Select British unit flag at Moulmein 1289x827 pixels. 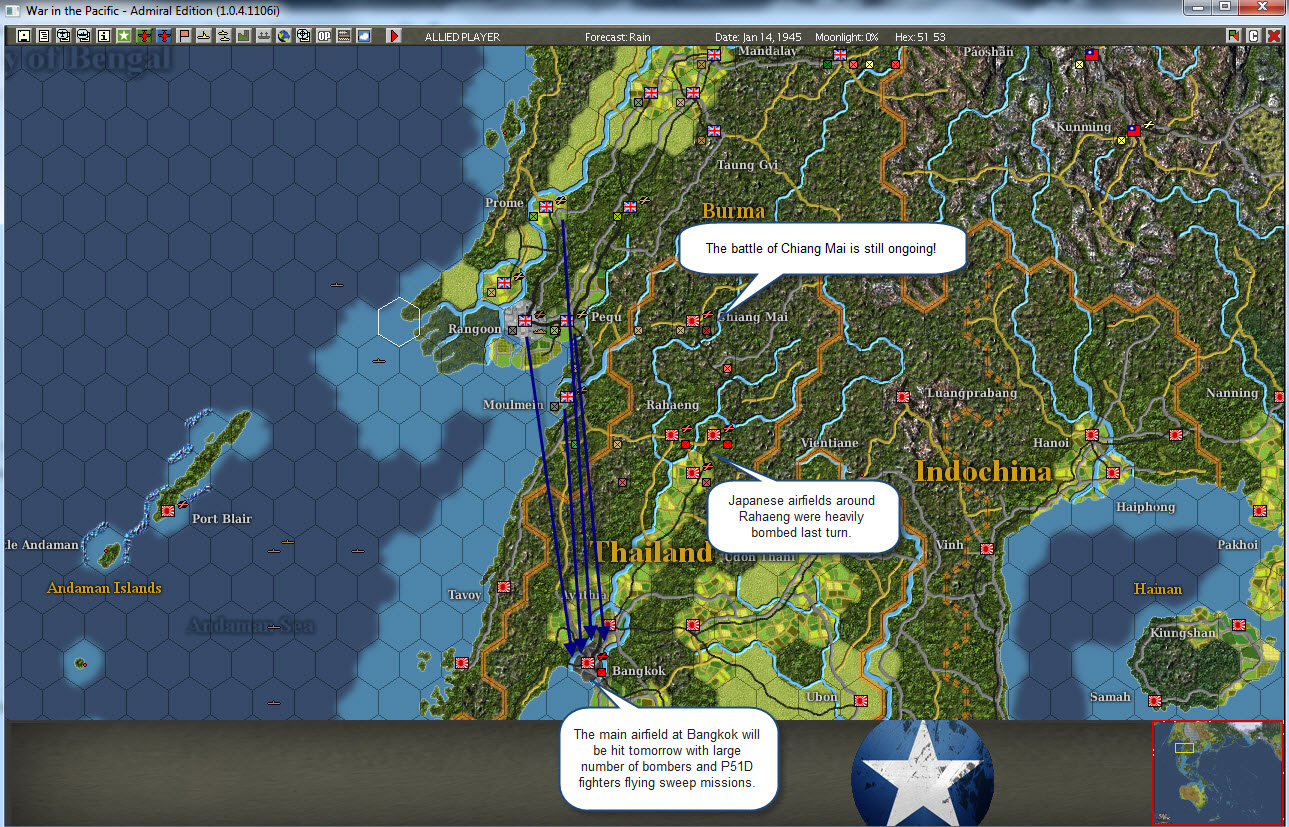coord(567,397)
